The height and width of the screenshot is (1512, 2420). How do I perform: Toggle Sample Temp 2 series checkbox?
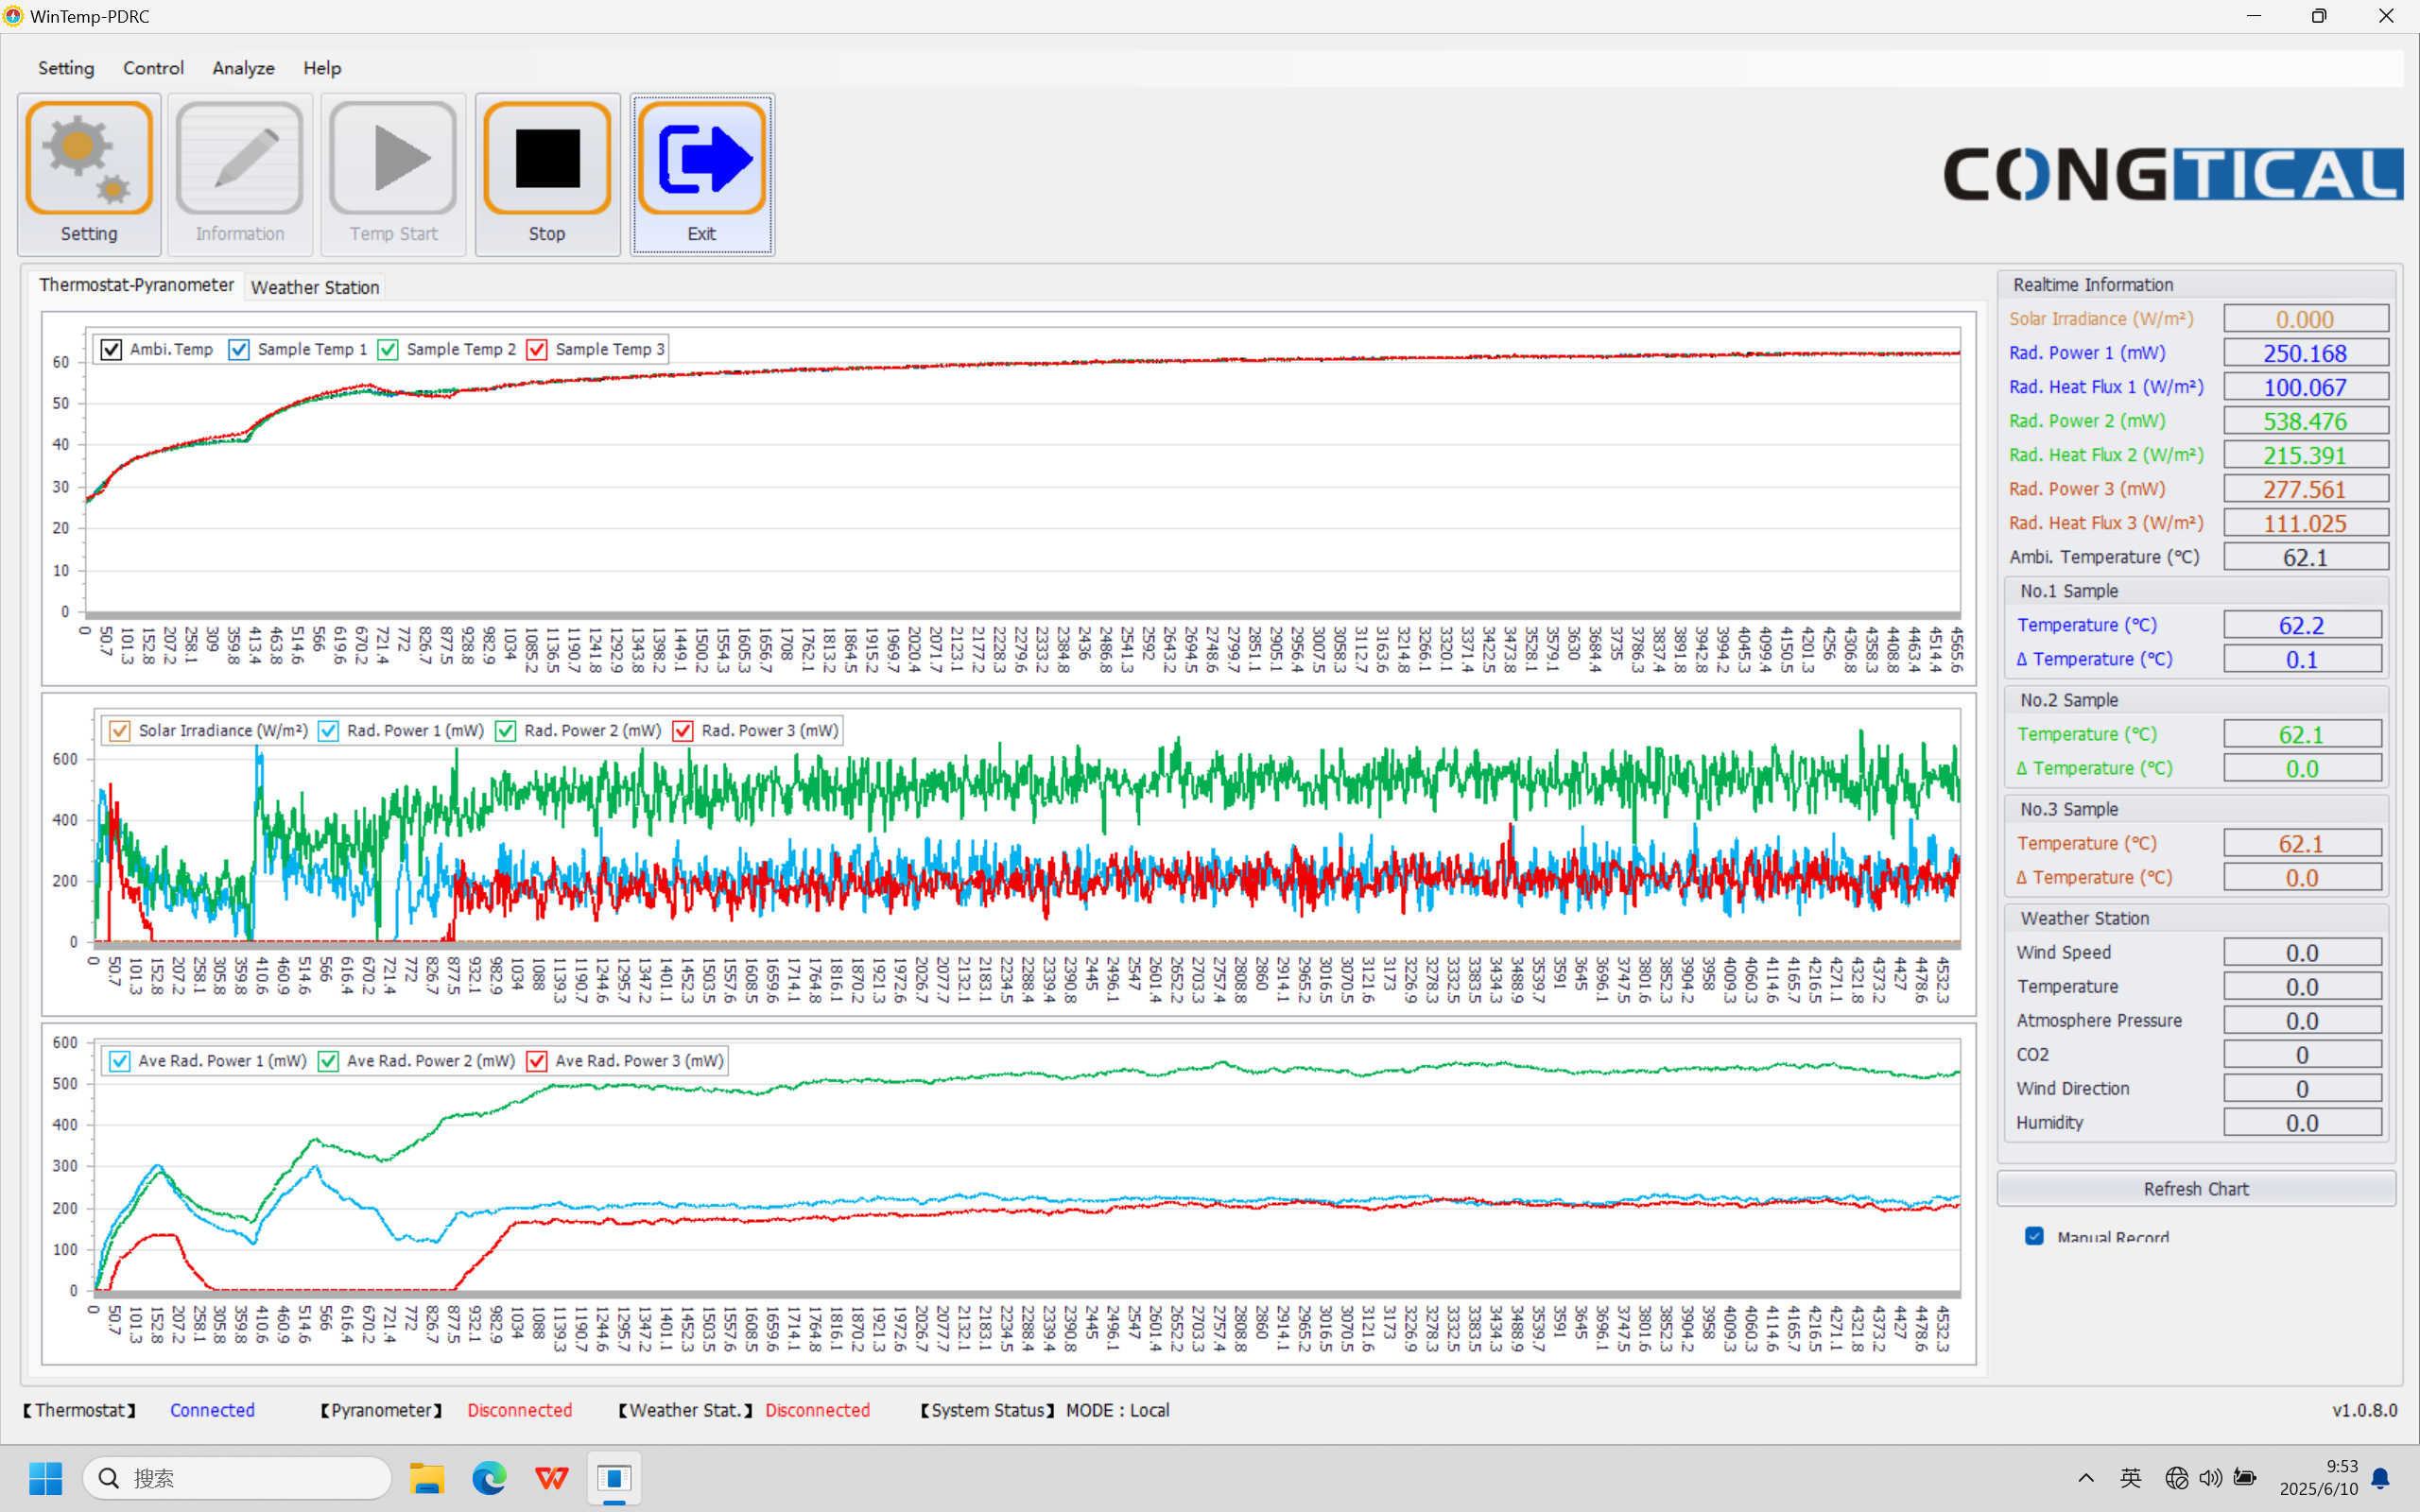pyautogui.click(x=388, y=349)
